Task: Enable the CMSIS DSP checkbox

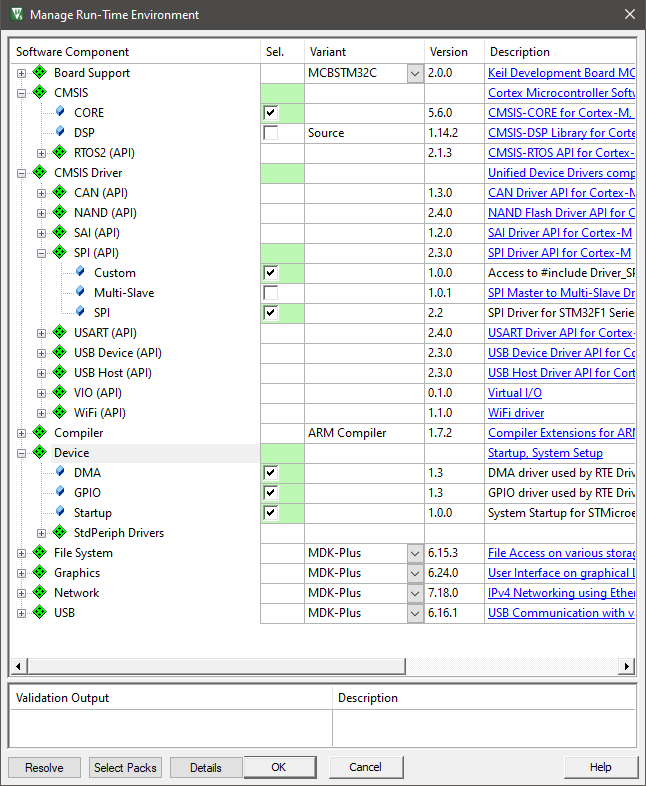Action: tap(271, 132)
